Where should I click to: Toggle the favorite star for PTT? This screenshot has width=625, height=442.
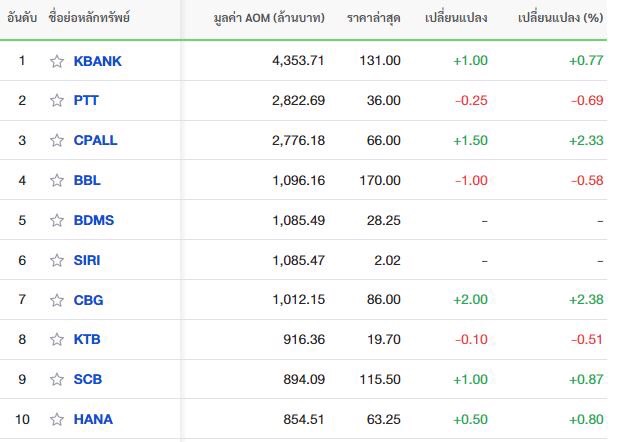[57, 100]
